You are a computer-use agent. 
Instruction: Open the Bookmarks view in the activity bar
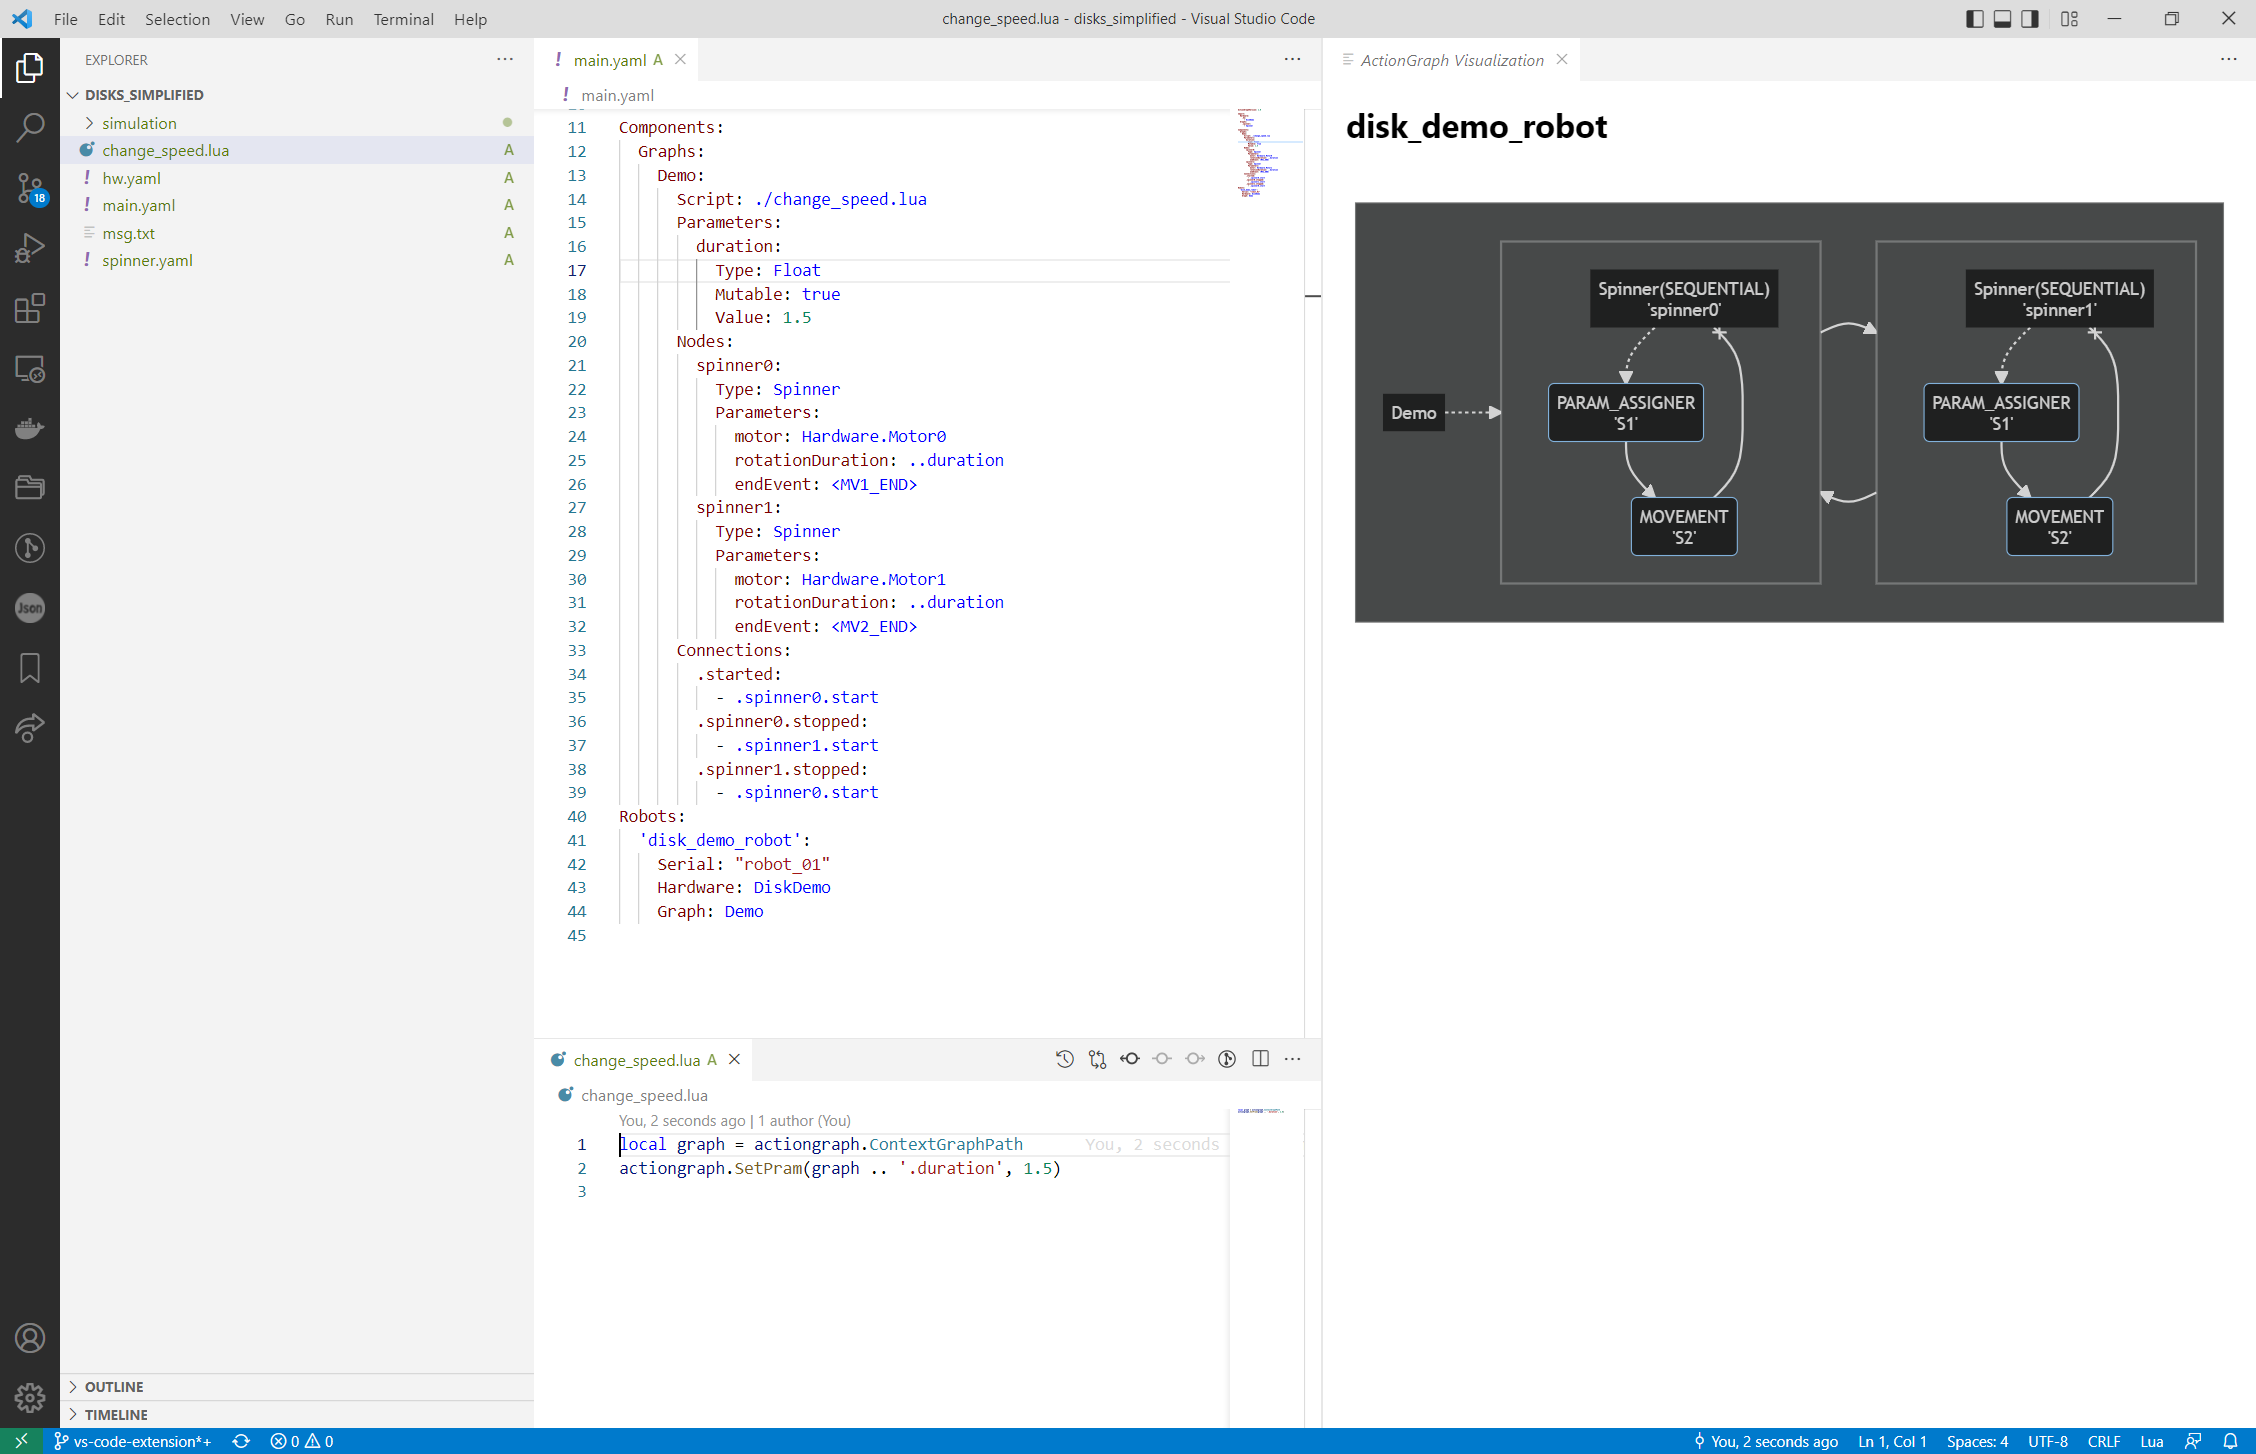click(x=30, y=668)
